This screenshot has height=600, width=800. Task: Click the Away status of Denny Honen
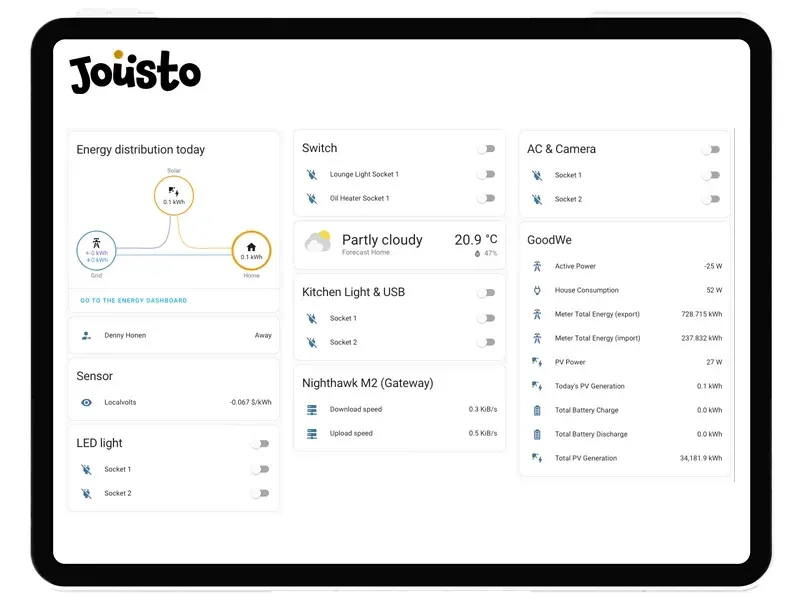(263, 335)
